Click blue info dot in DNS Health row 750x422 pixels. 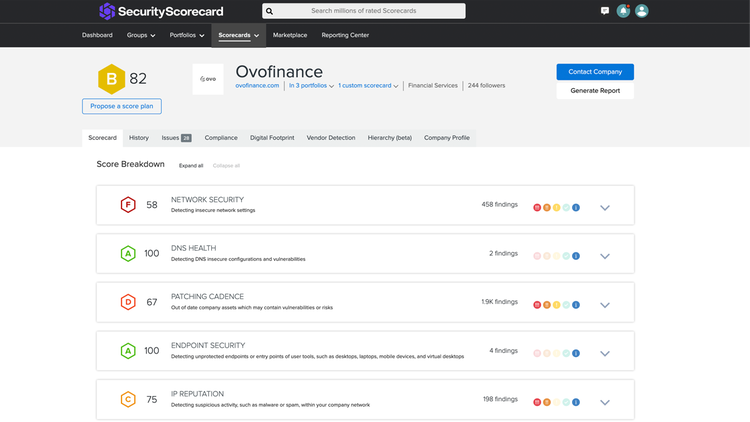tap(576, 254)
